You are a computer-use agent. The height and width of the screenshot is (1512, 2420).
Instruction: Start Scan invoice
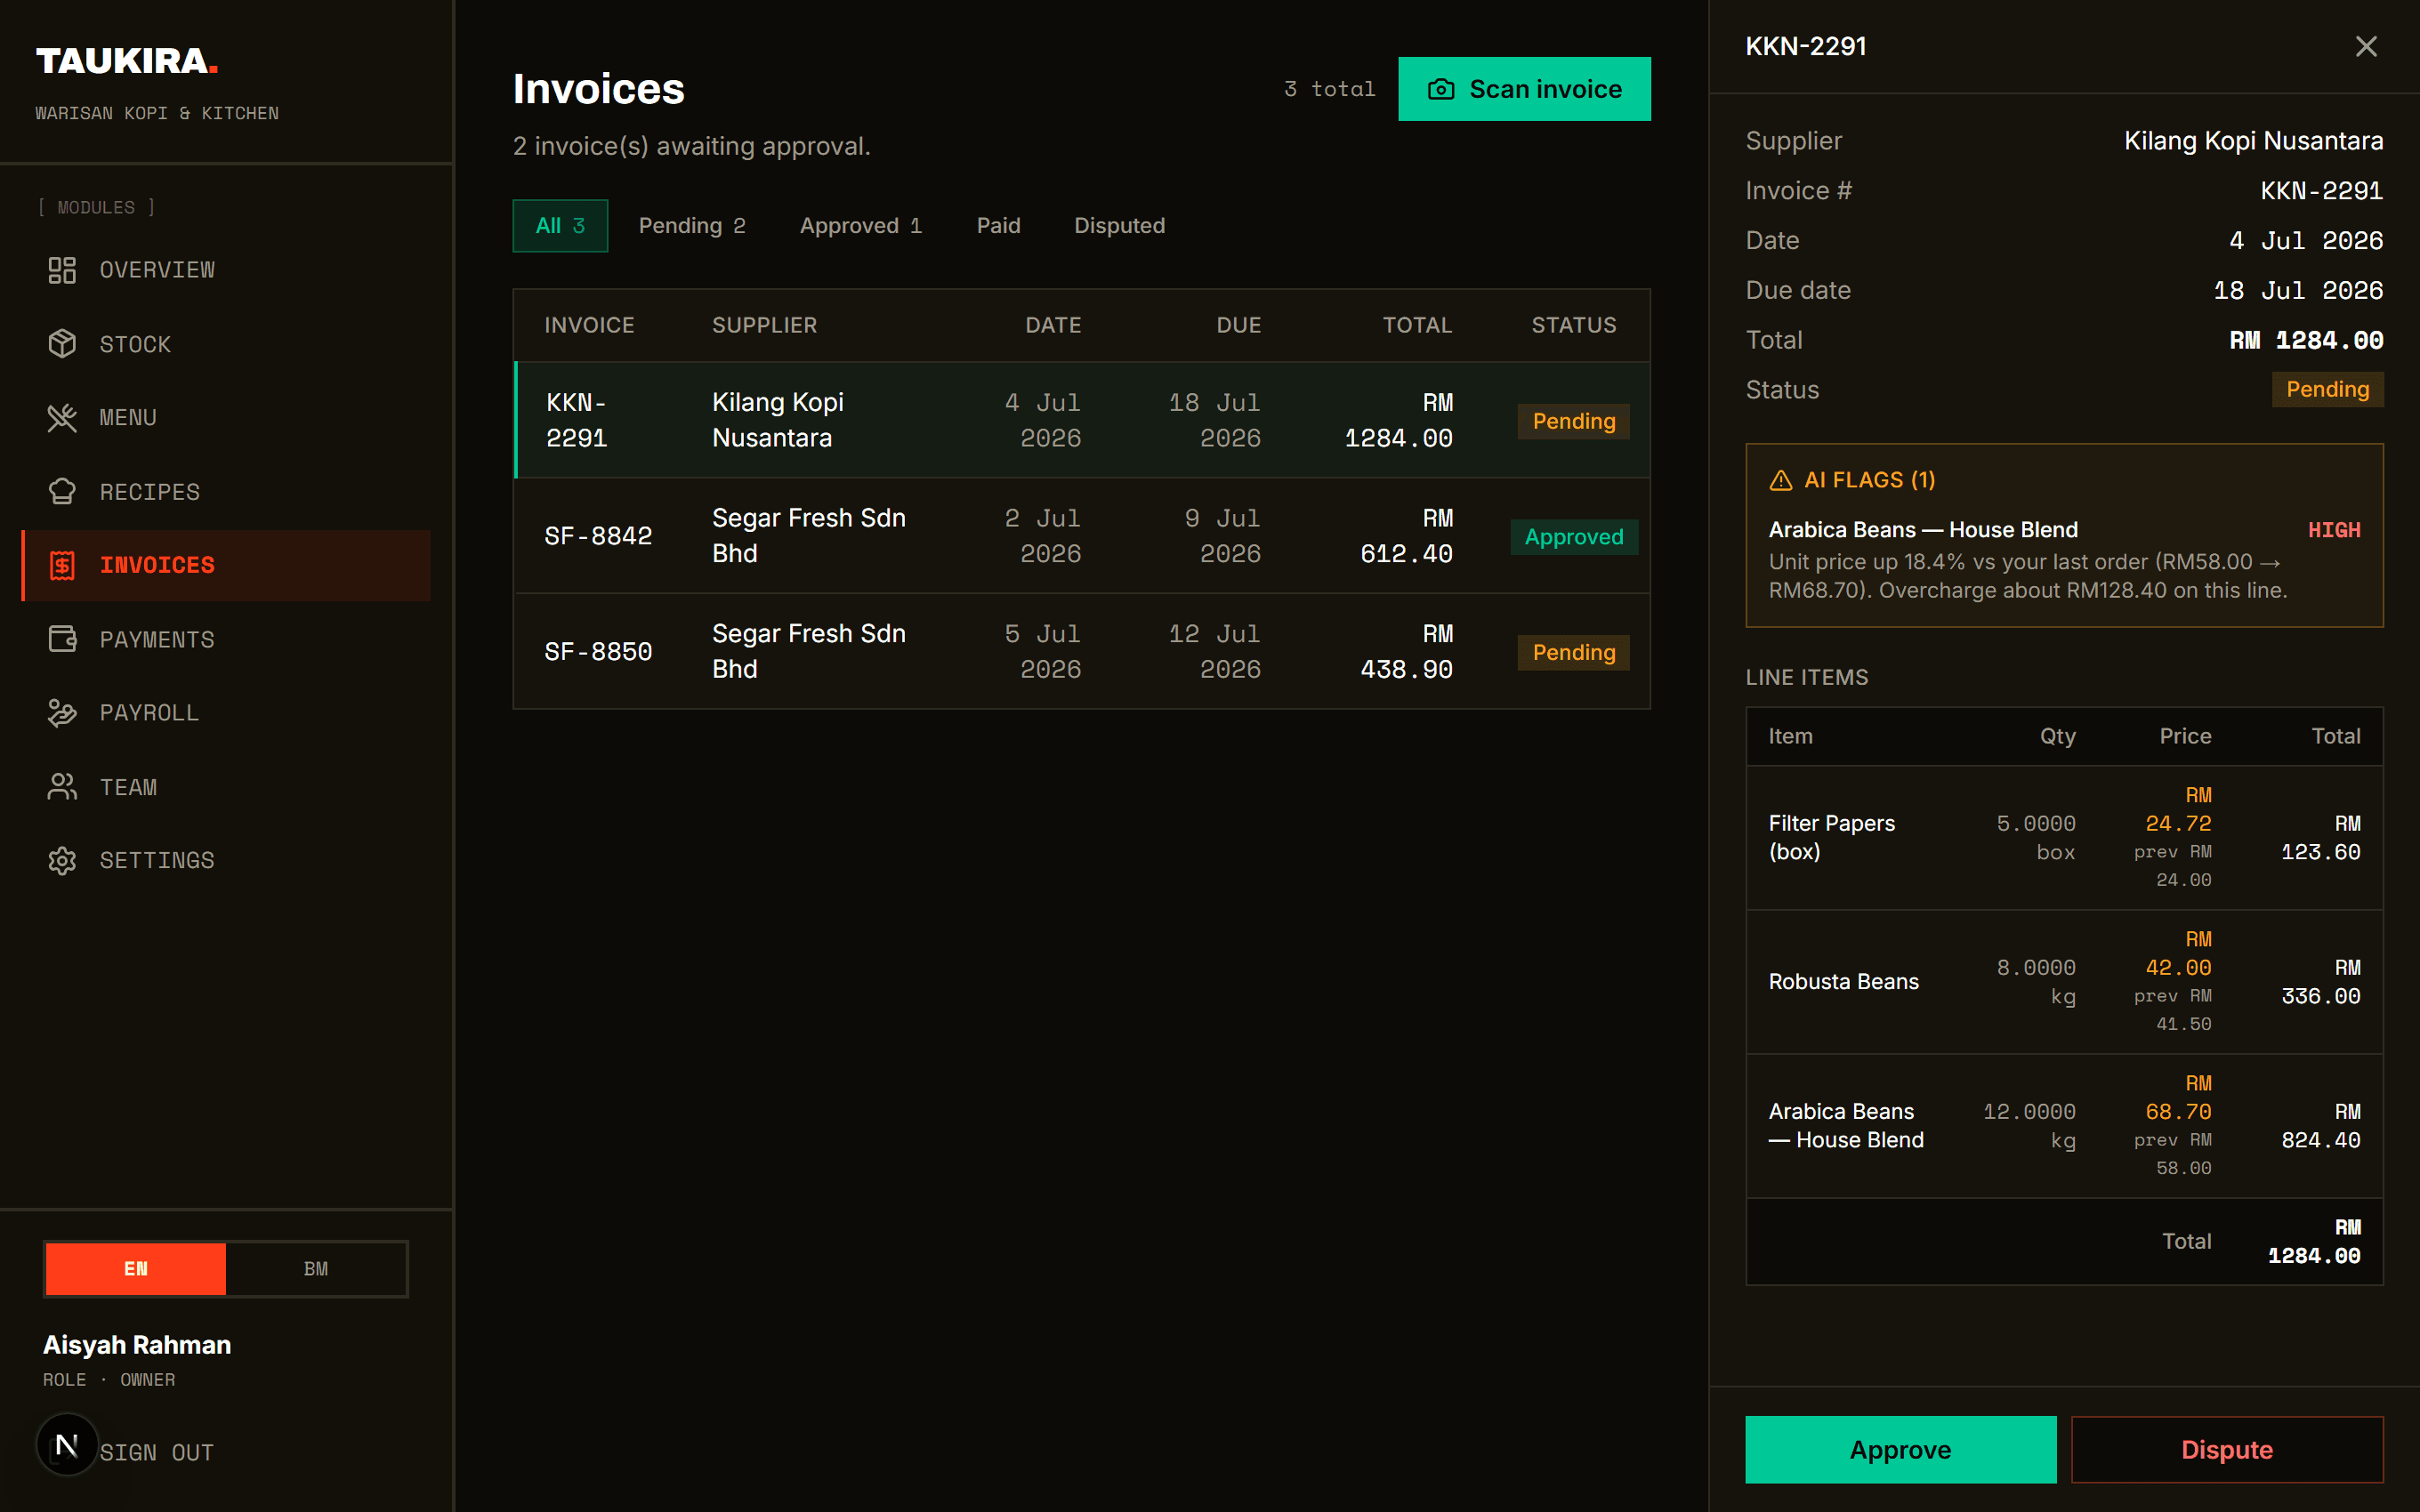[x=1524, y=89]
